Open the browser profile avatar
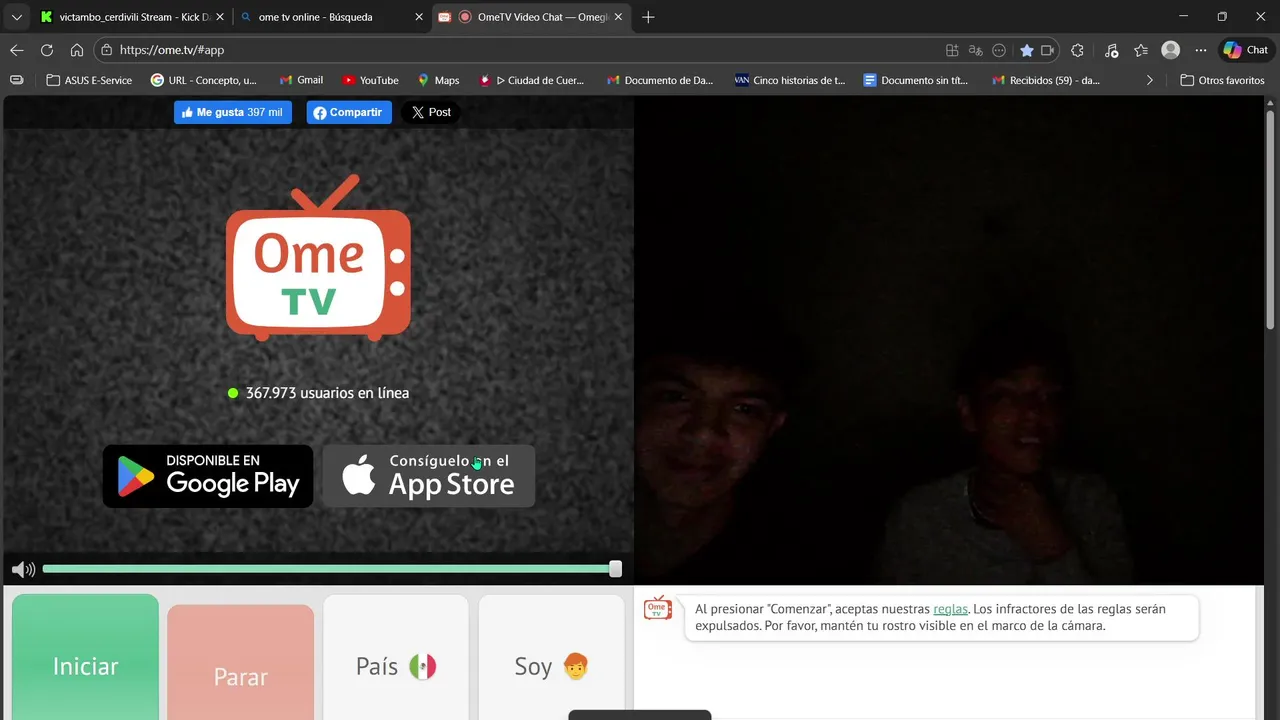Viewport: 1280px width, 720px height. 1171,50
